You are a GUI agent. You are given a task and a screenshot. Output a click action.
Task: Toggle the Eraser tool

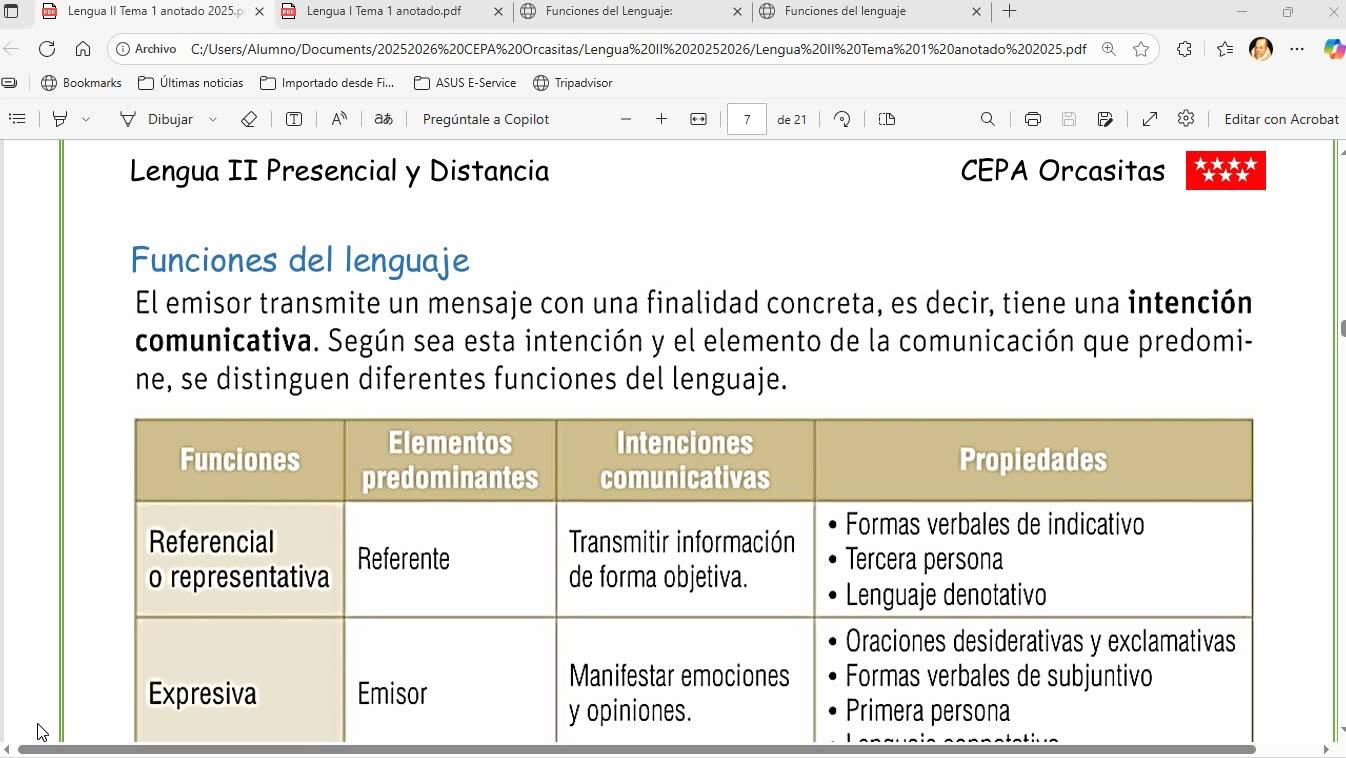point(249,119)
